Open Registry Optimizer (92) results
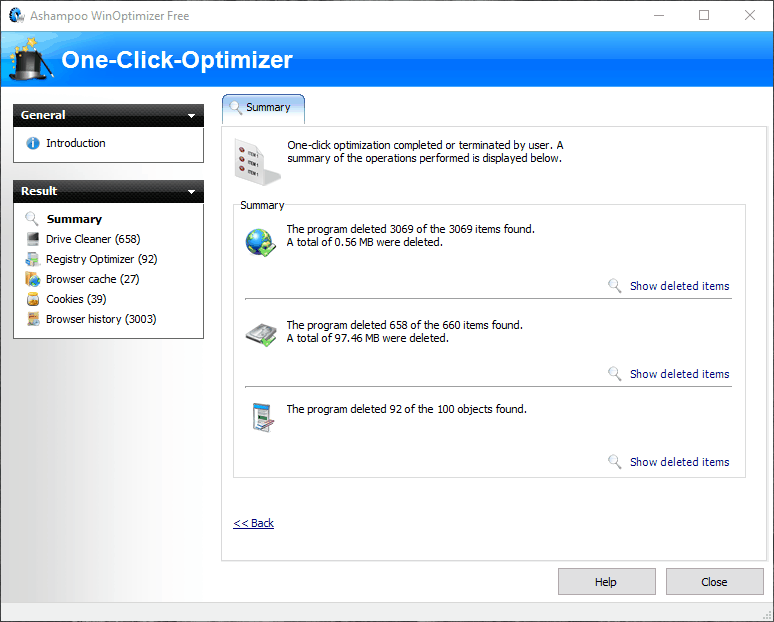774x622 pixels. [101, 259]
